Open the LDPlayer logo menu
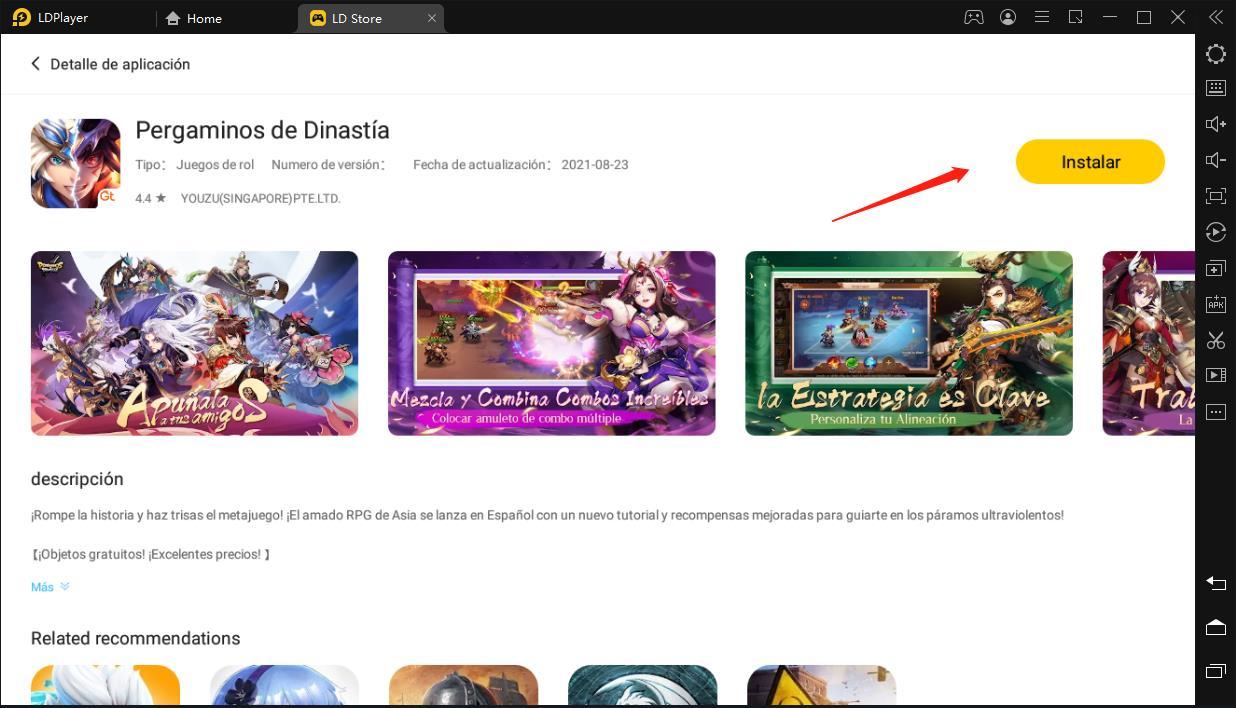Image resolution: width=1236 pixels, height=708 pixels. [22, 18]
